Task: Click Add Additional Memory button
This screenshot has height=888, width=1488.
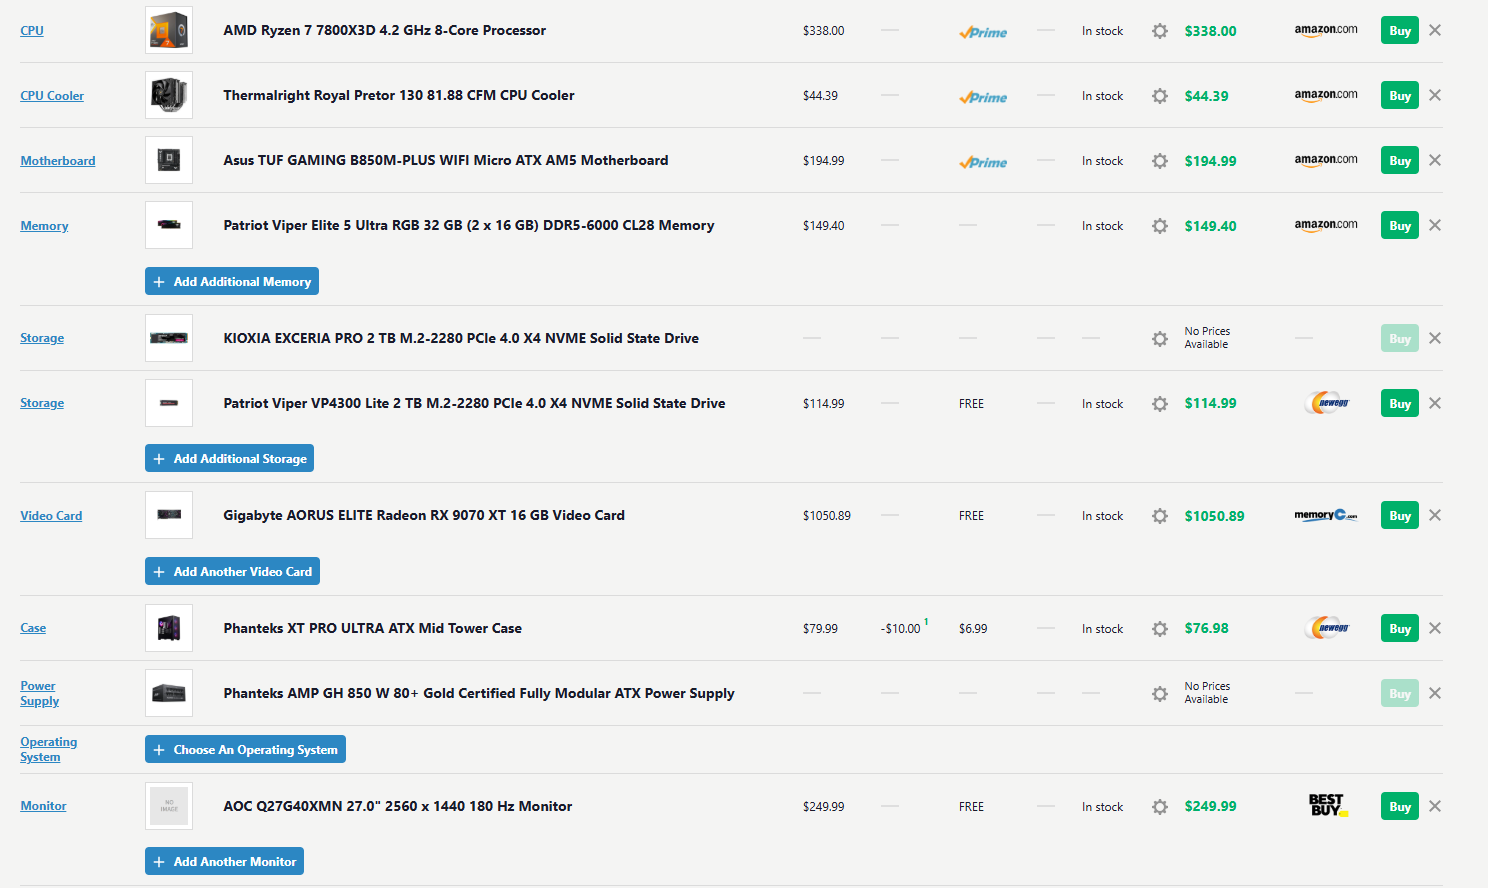Action: click(232, 281)
